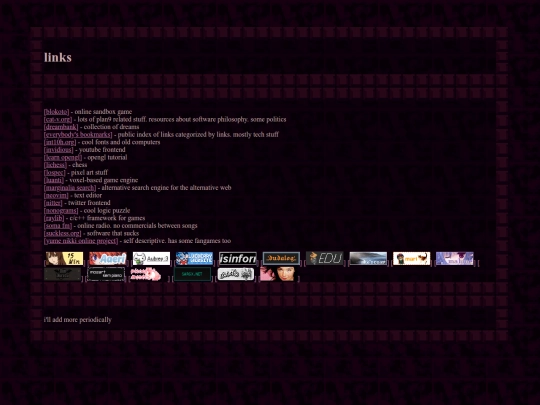
Task: Visit the nonograms link
Action: (x=61, y=210)
